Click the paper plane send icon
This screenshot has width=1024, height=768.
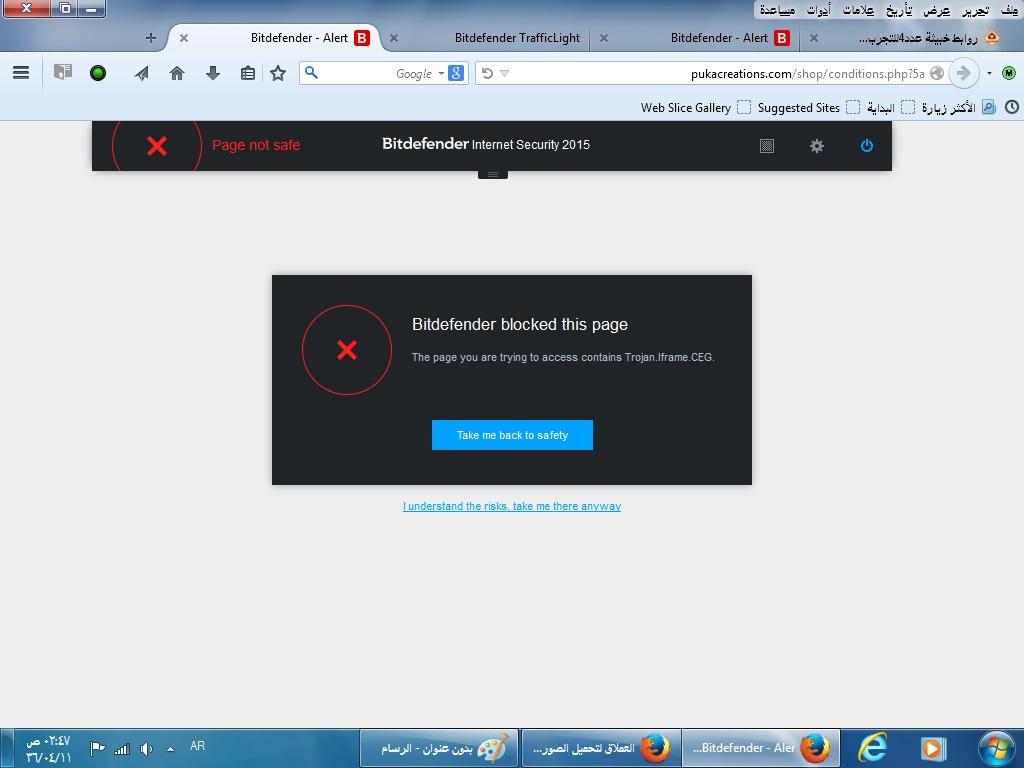point(142,73)
